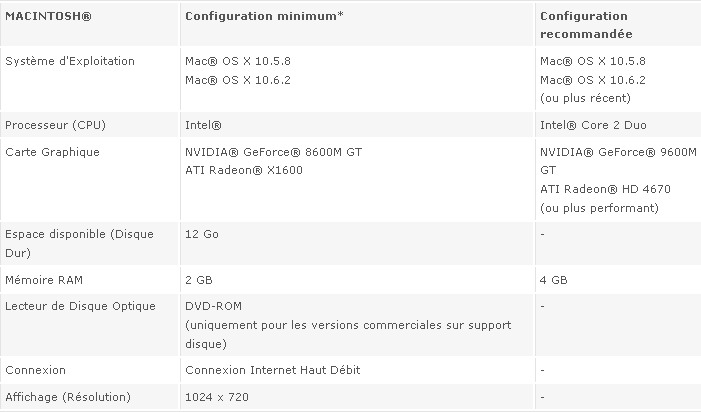Click the "Système d'Exploitation" row label
701x412 pixels.
69,61
